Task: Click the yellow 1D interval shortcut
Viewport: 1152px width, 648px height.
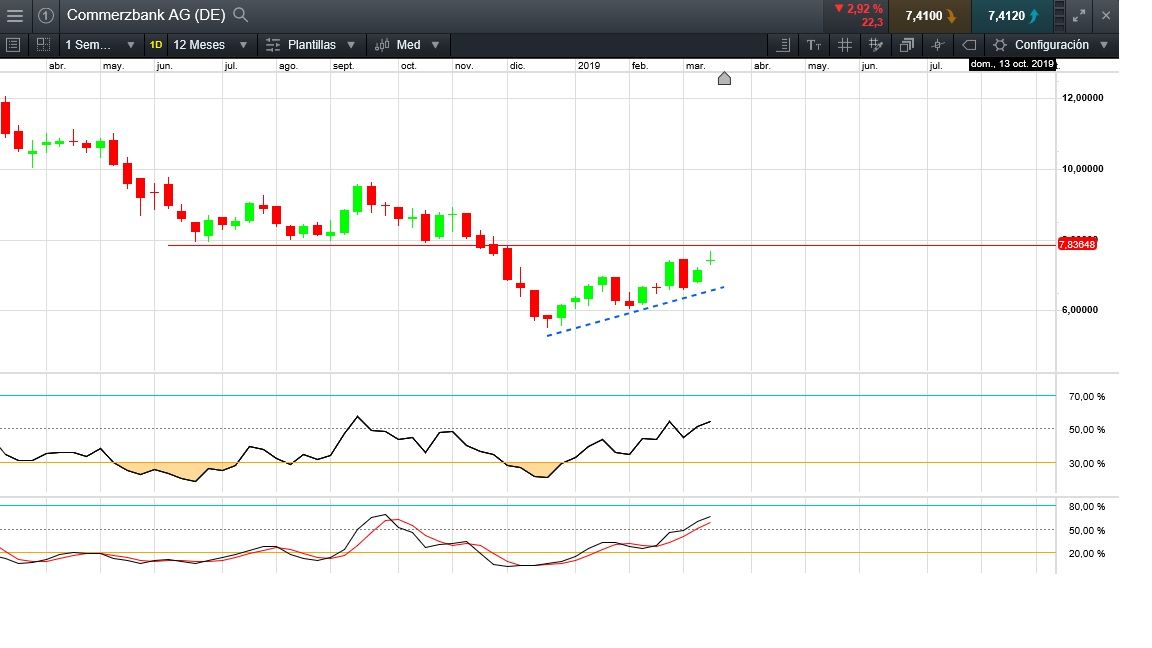Action: (156, 45)
